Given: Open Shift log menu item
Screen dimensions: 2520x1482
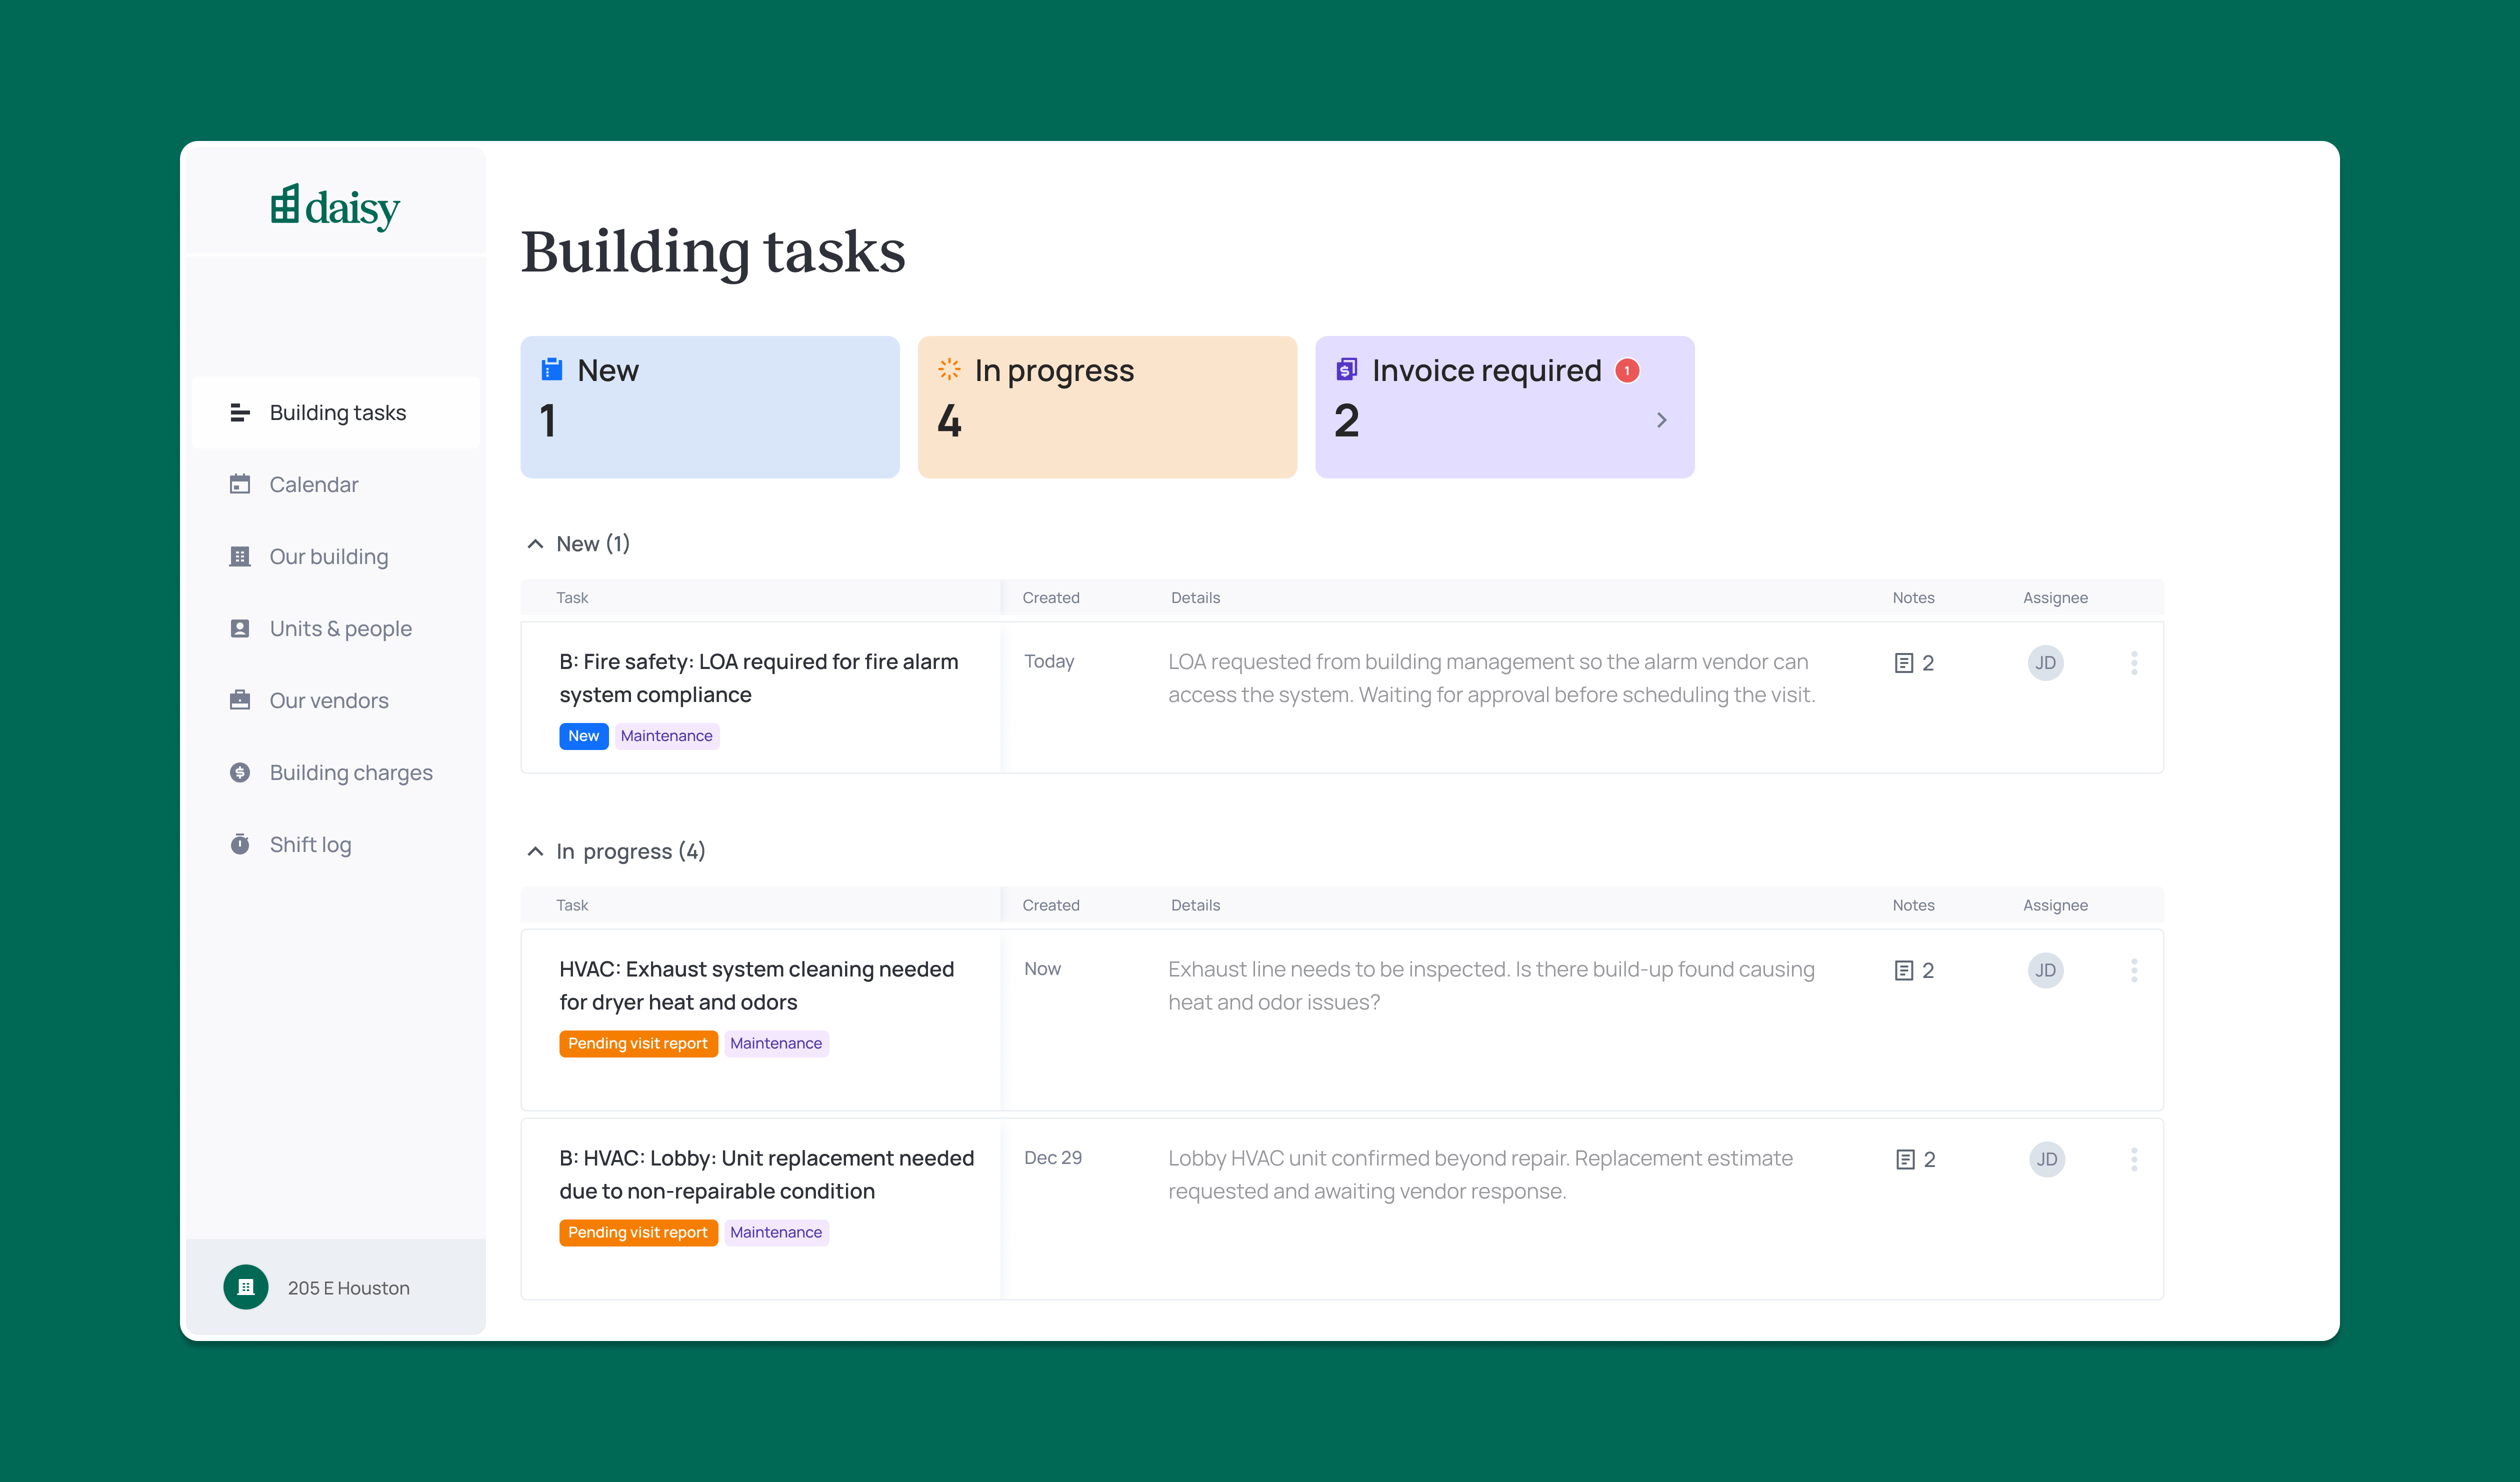Looking at the screenshot, I should click(x=310, y=844).
